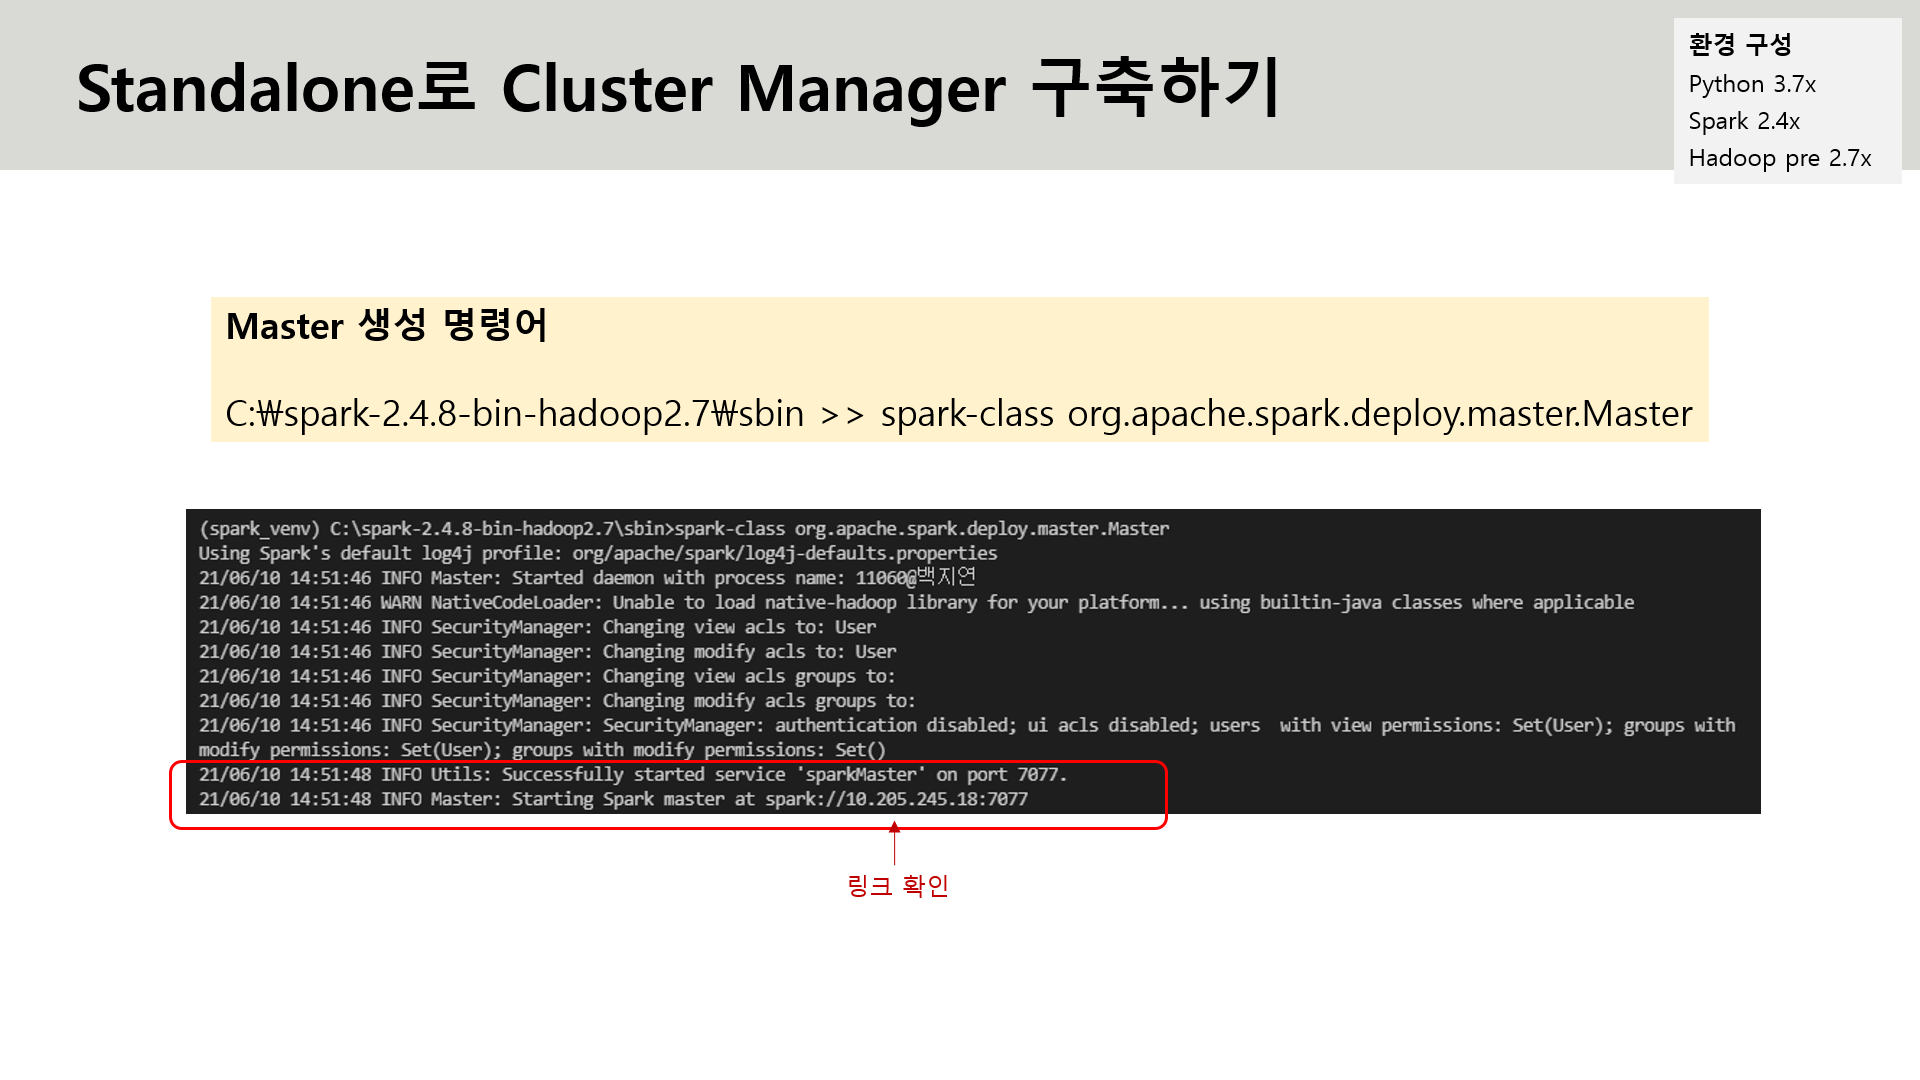Click the 'C:₩spark-2.4.8-bin-hadoop2.7₩sbin' path text
1920x1080 pixels.
coord(514,413)
